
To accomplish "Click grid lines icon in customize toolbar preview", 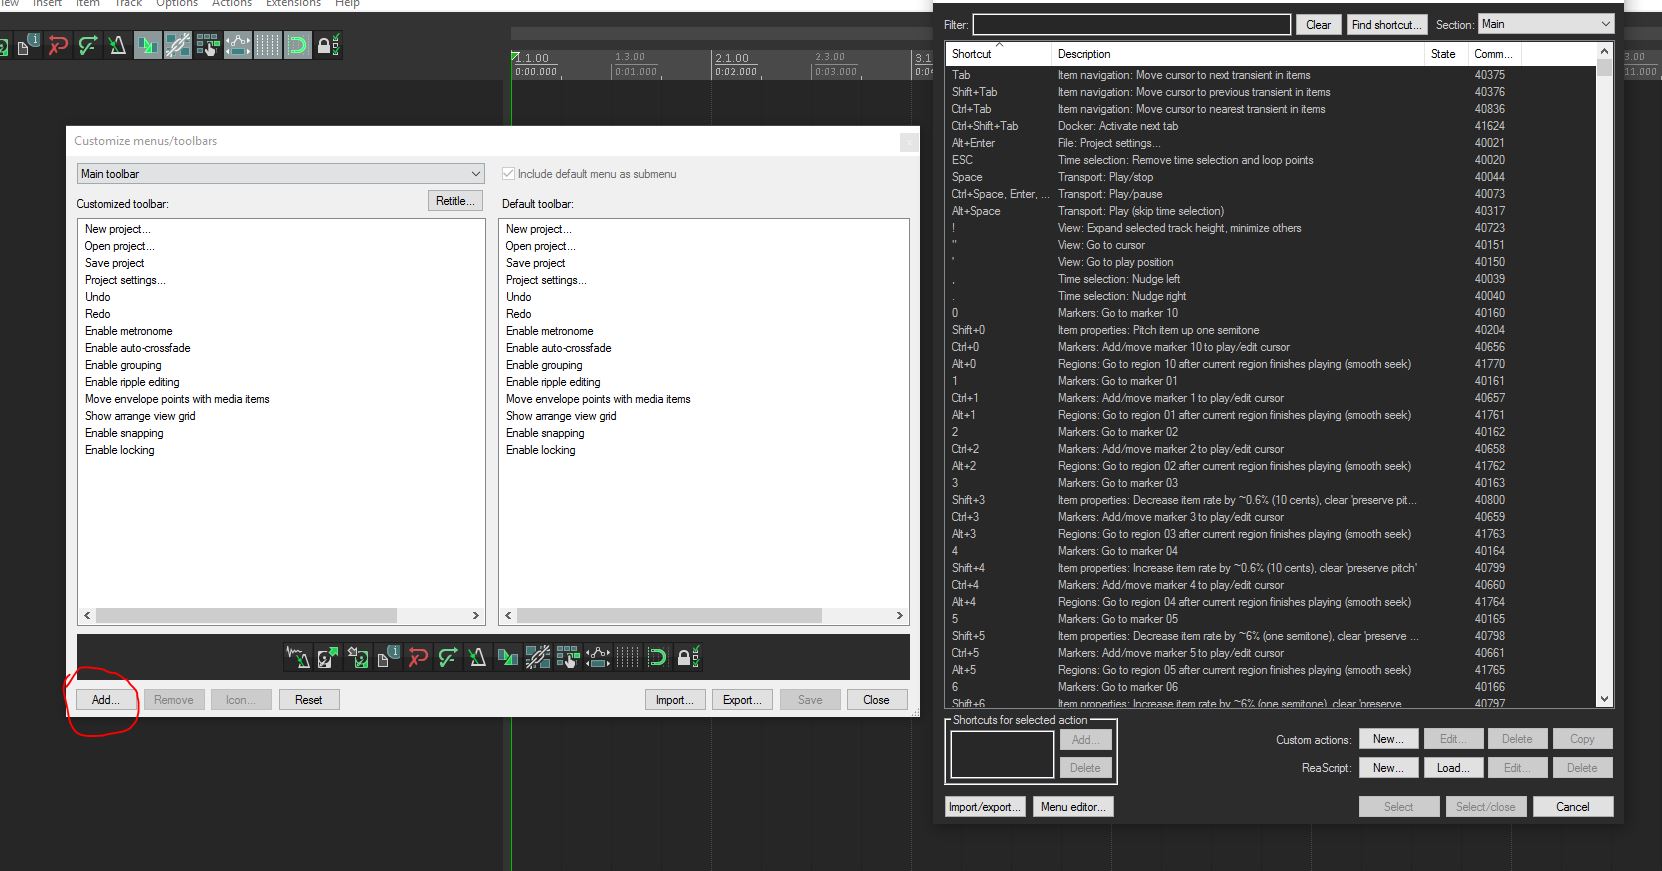I will click(628, 657).
